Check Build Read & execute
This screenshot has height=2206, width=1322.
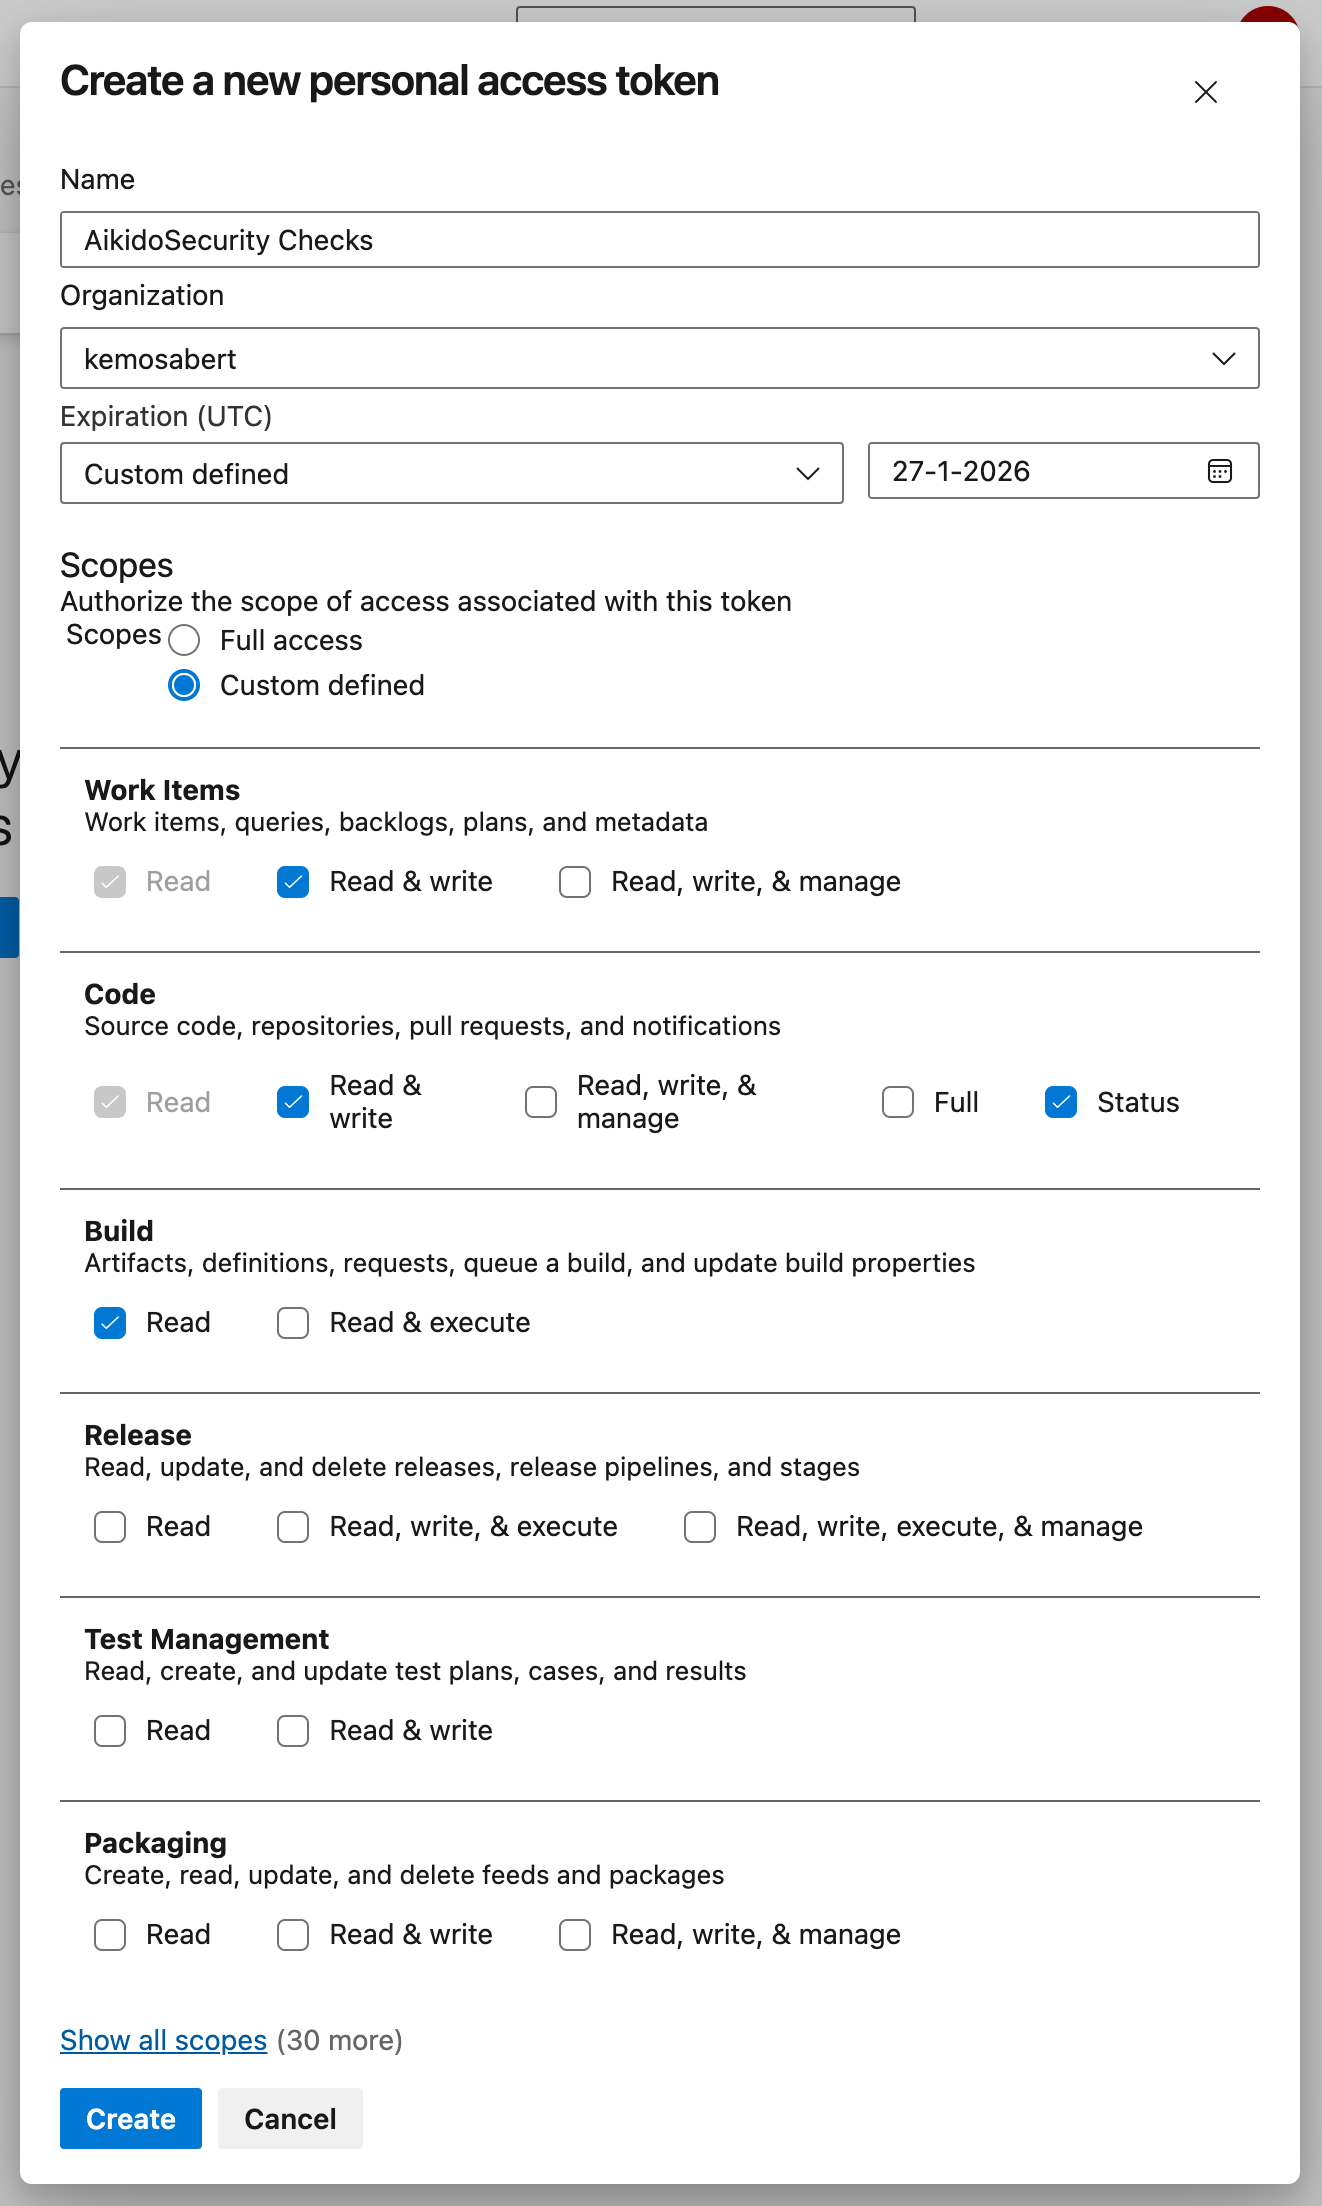[293, 1323]
